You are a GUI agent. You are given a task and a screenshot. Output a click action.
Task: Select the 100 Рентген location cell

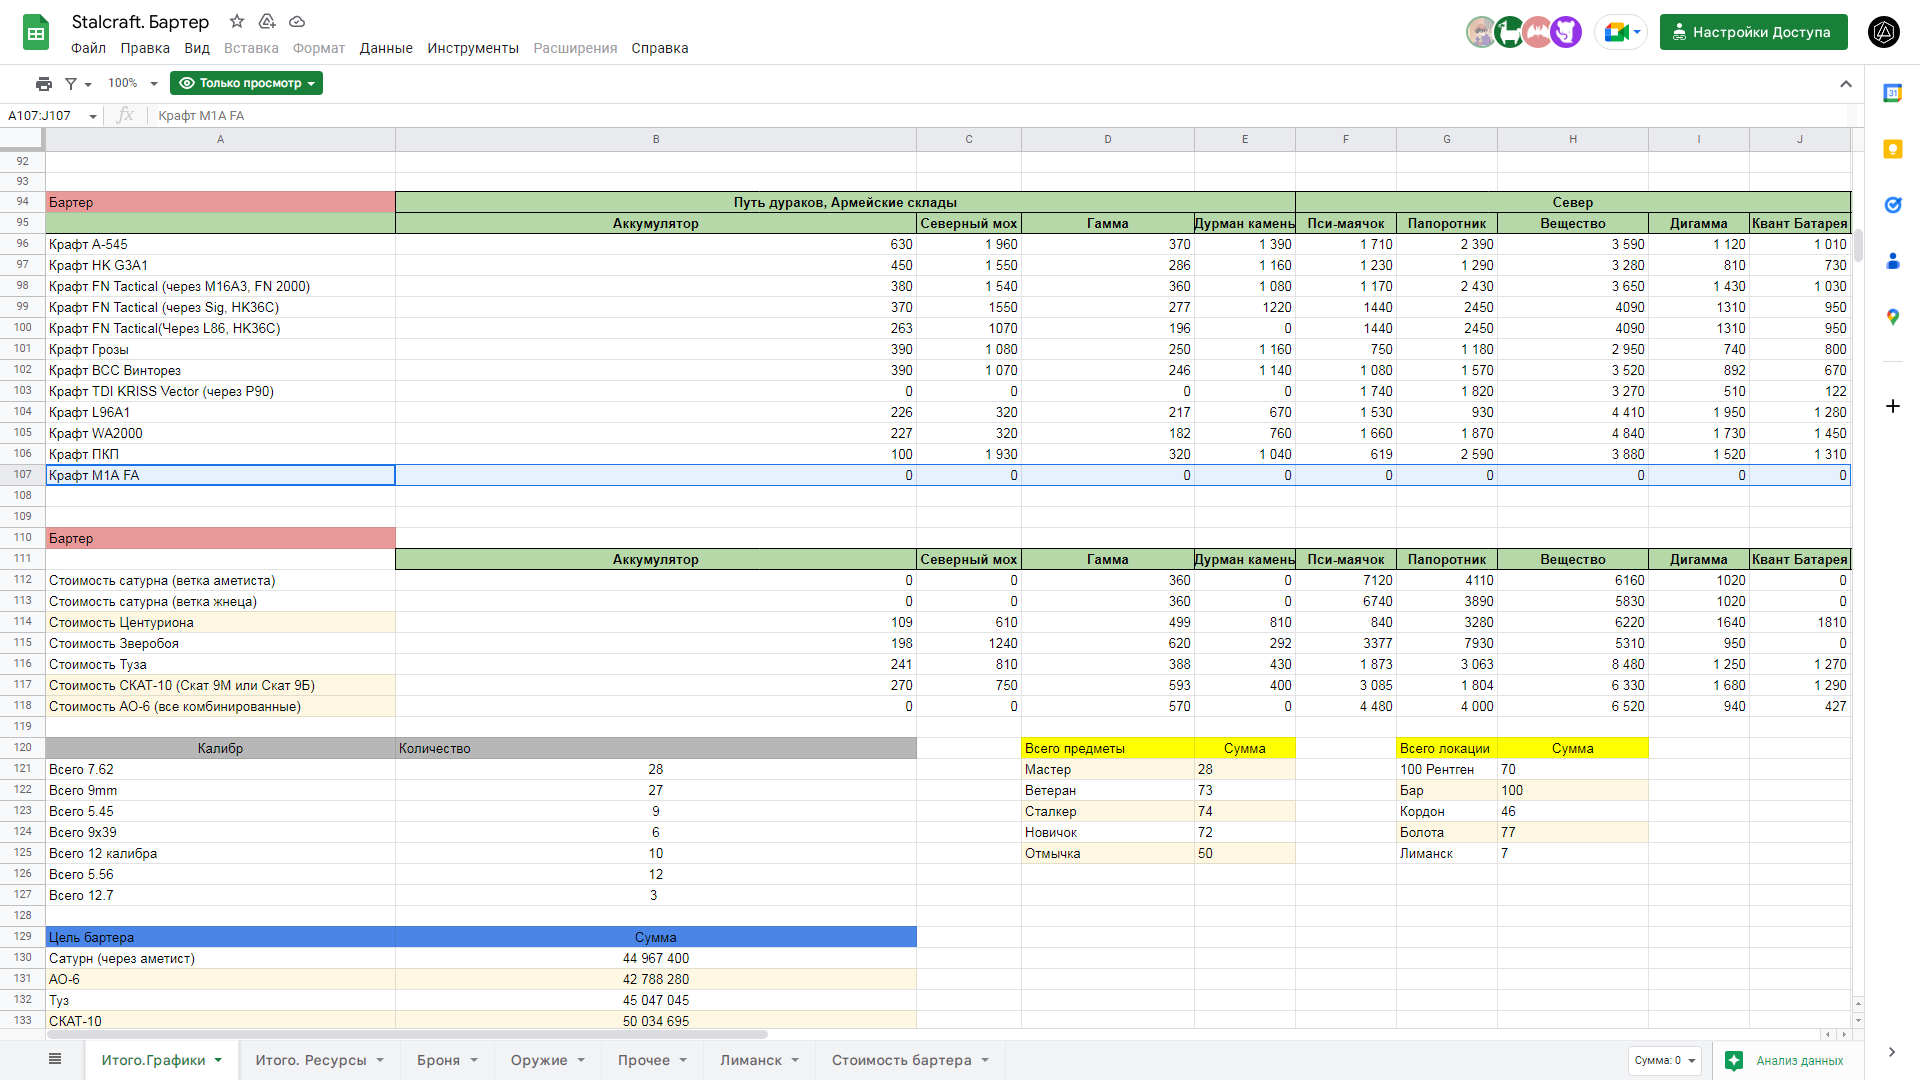[x=1447, y=769]
